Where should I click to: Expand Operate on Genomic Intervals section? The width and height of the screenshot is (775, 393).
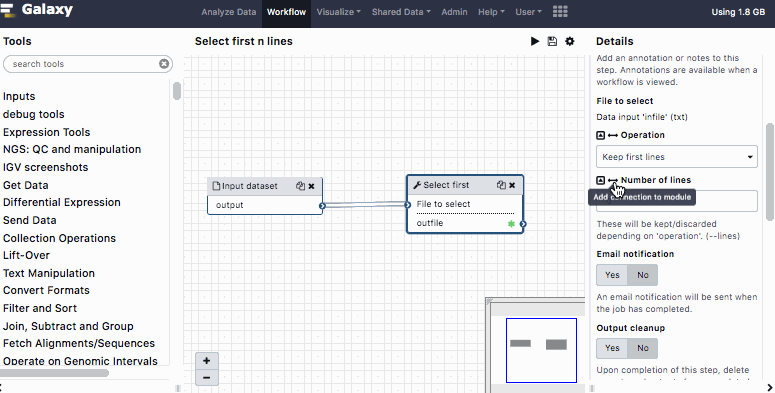(80, 361)
